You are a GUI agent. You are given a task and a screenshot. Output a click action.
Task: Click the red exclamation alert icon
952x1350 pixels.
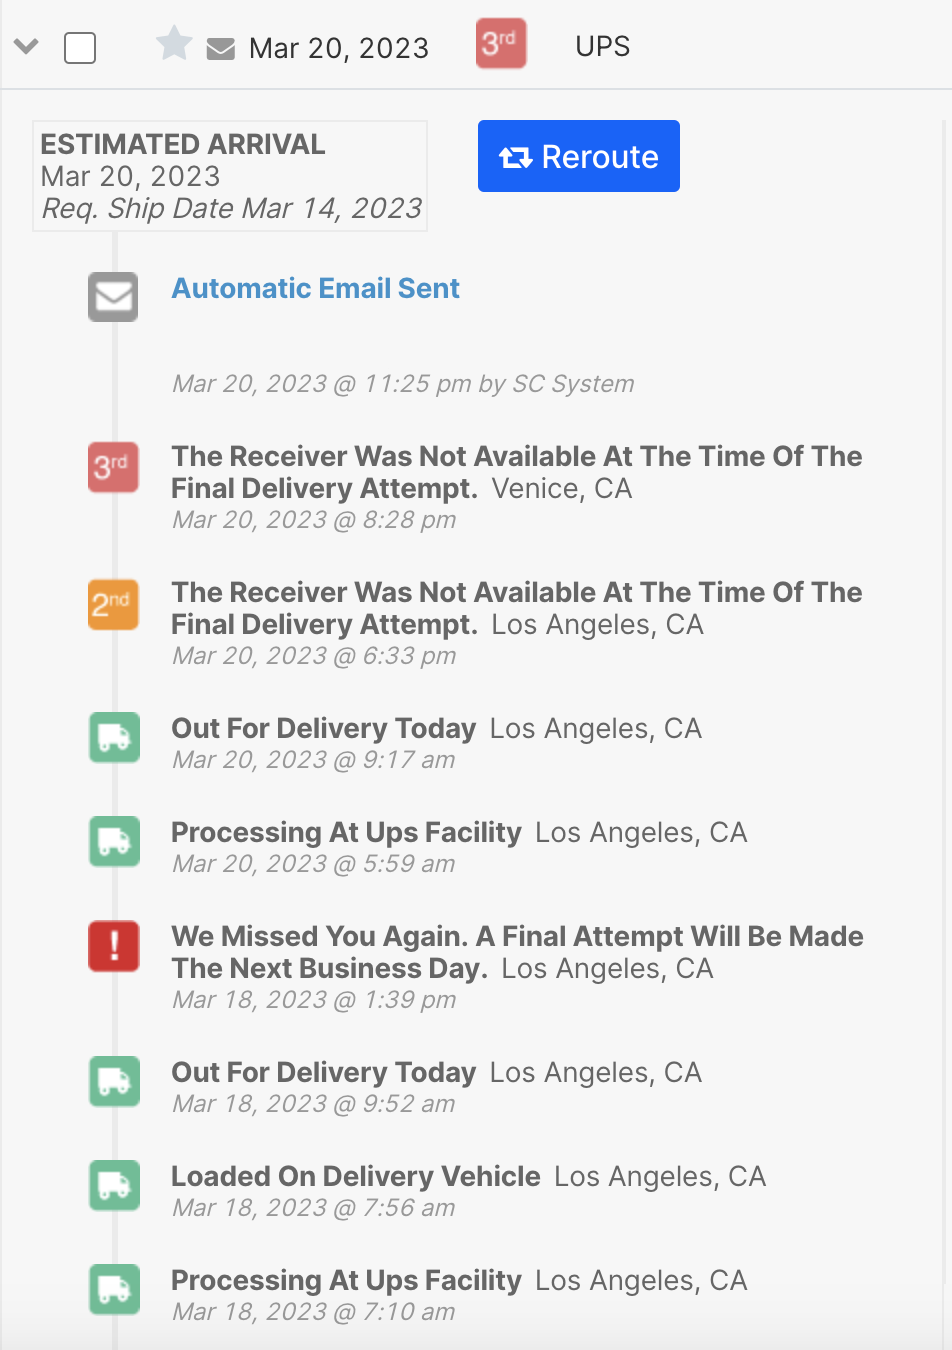pos(114,946)
